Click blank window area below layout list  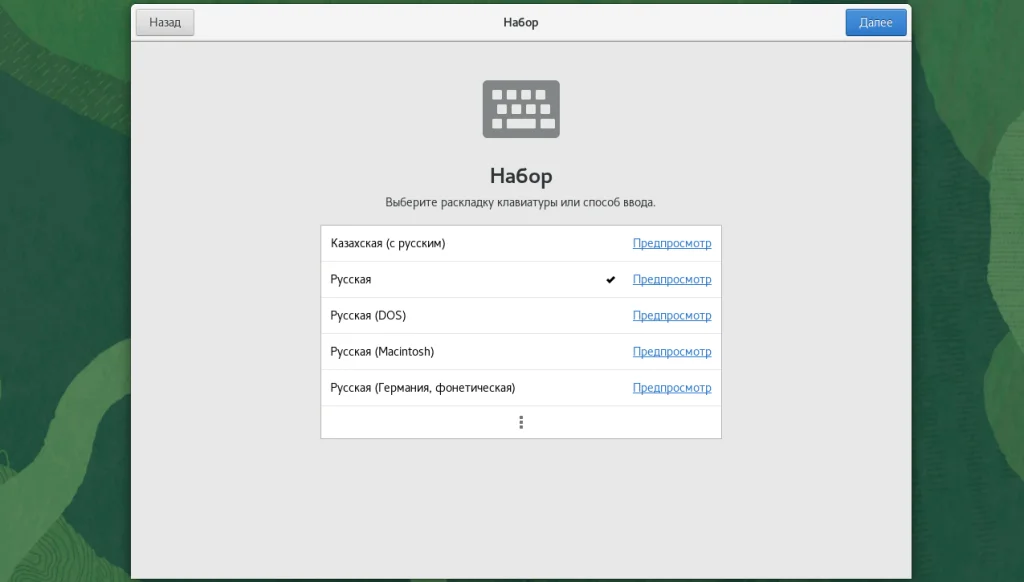[x=521, y=510]
